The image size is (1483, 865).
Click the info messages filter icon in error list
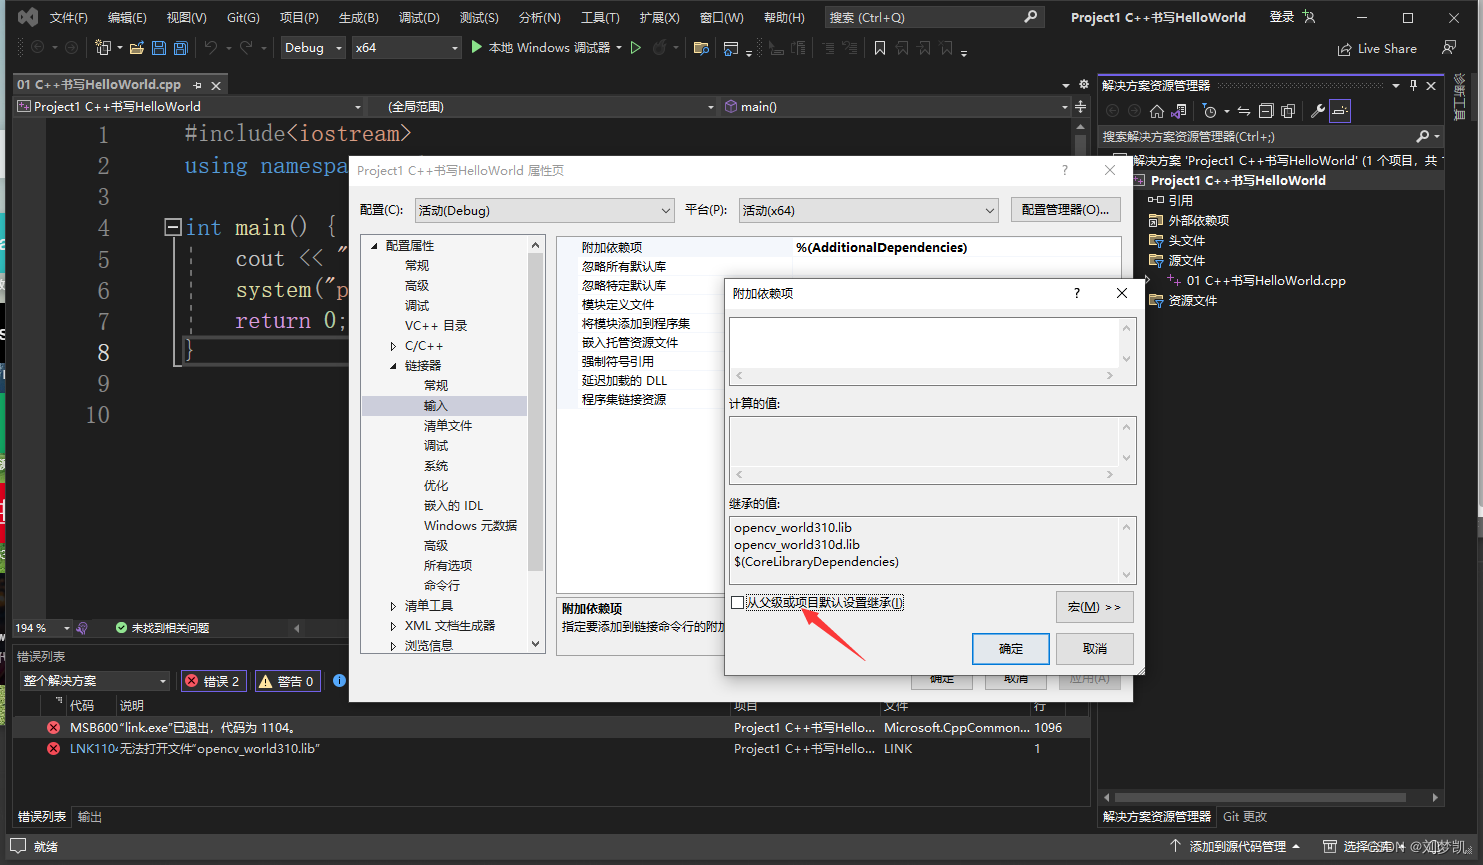coord(339,680)
